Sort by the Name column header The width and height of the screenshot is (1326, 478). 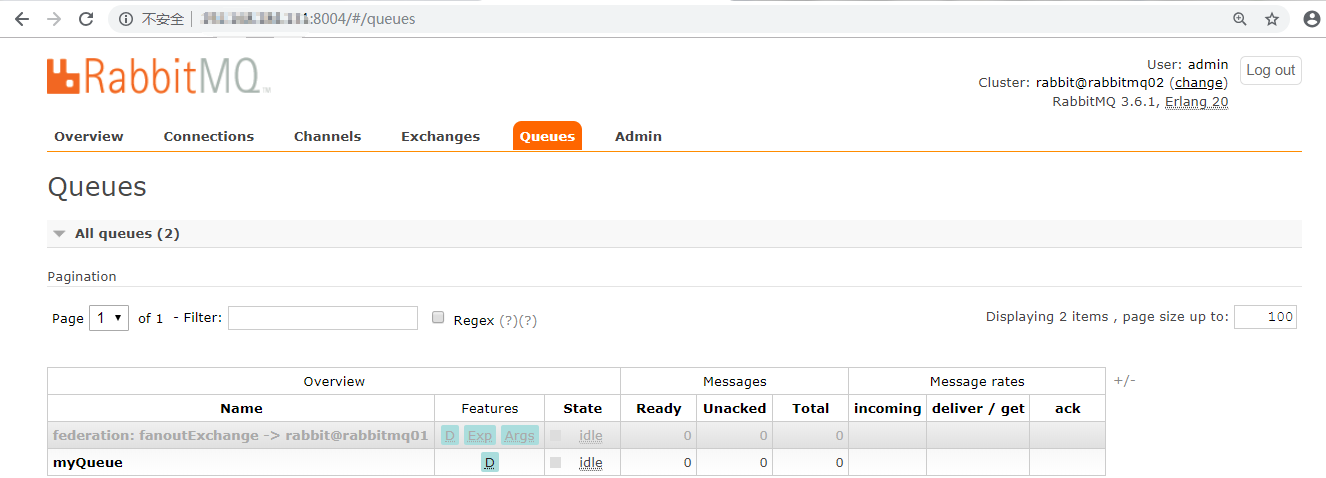pyautogui.click(x=241, y=408)
